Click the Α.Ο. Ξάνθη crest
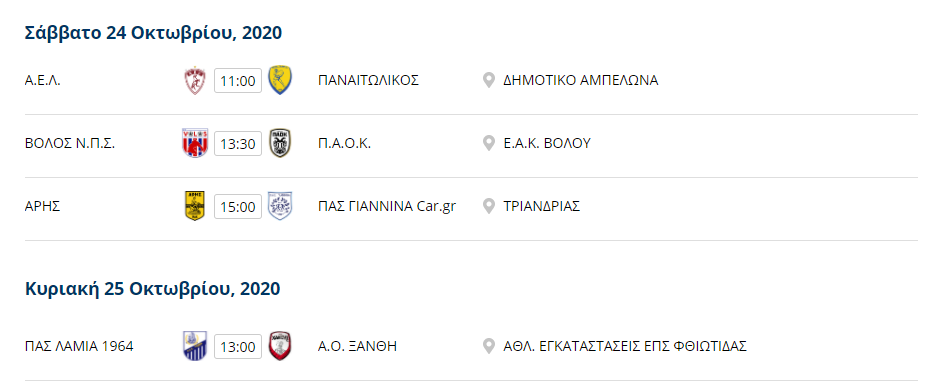Screen dimensions: 943x382 click(280, 347)
